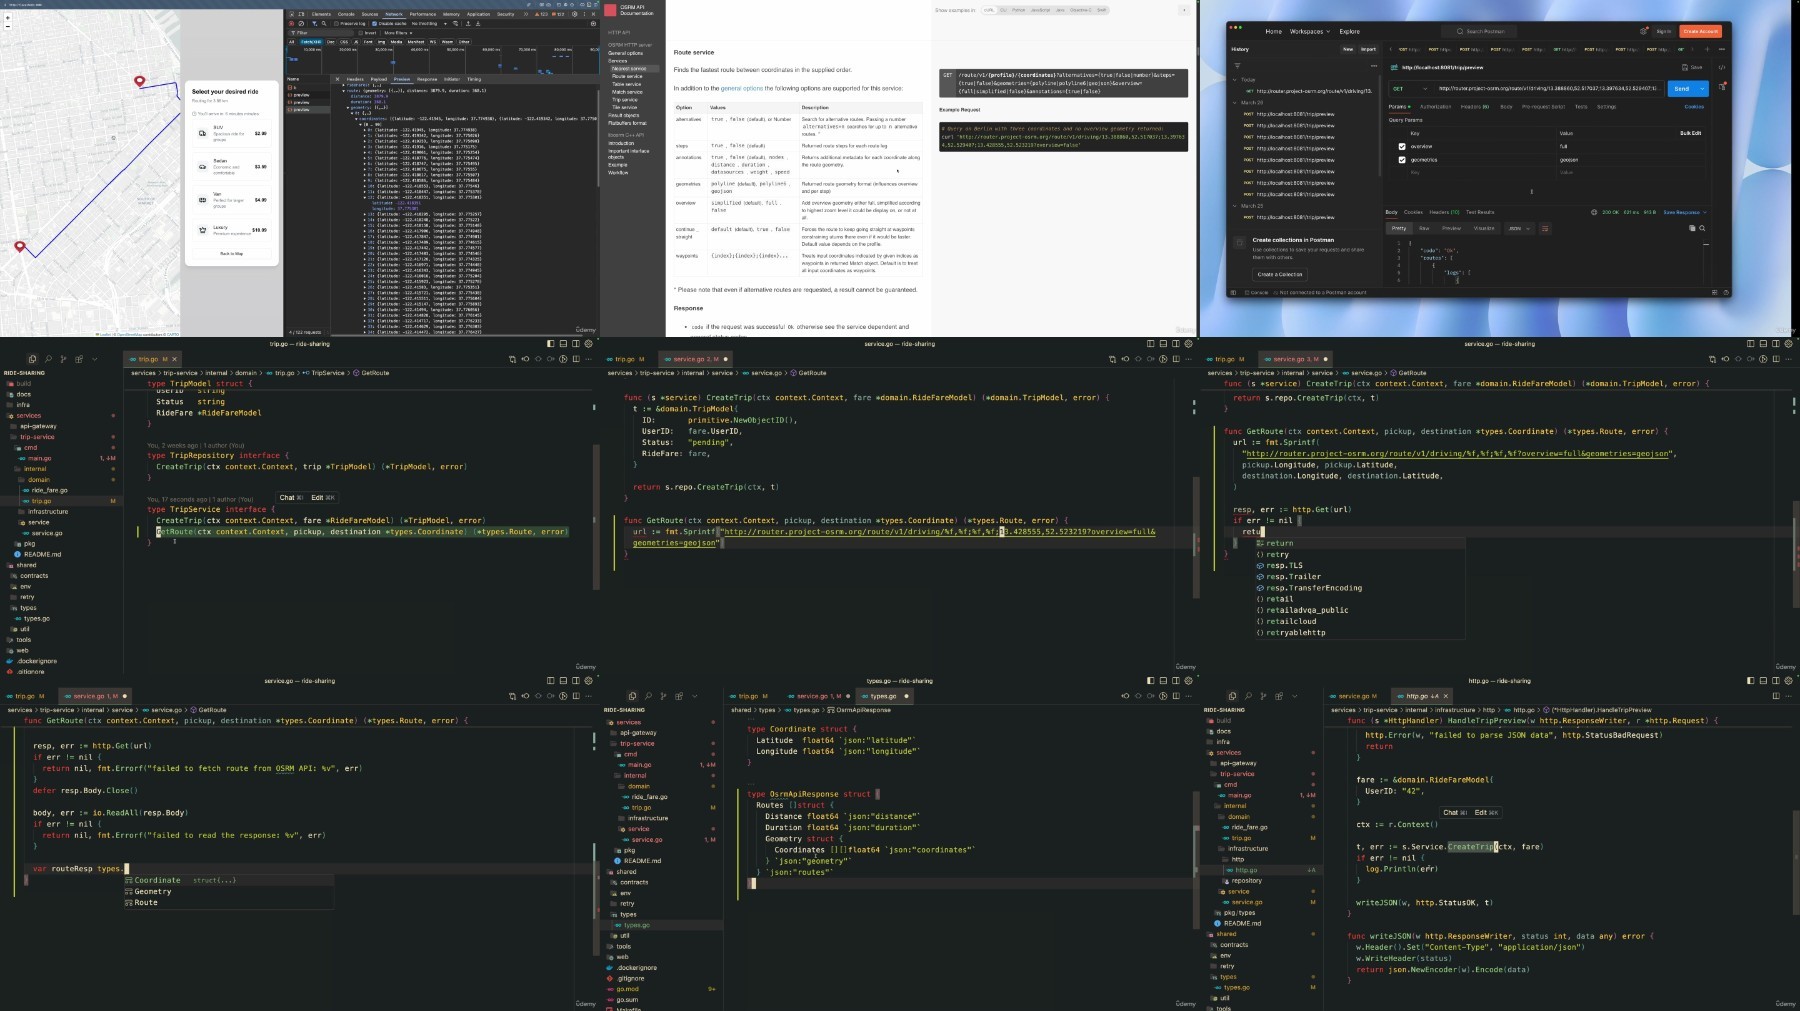This screenshot has height=1011, width=1800.
Task: Copy the Postman response body with copy icon
Action: tap(1692, 228)
